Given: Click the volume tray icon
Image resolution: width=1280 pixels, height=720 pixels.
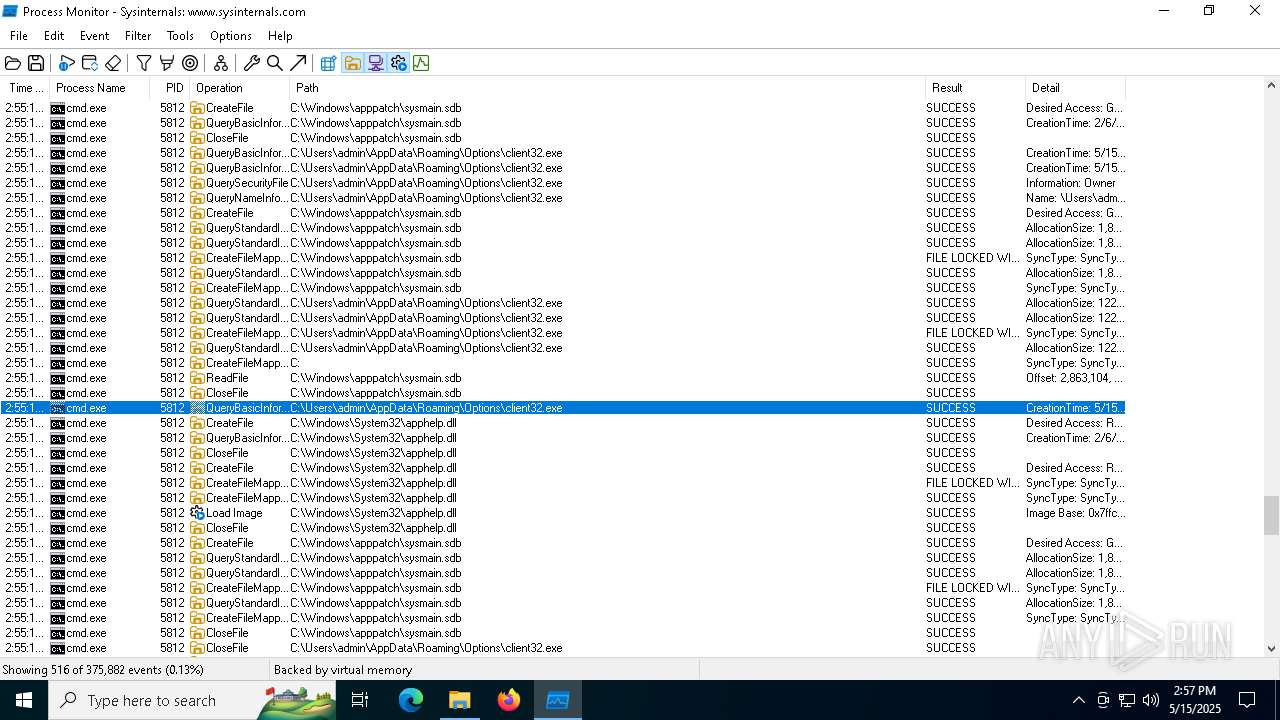Looking at the screenshot, I should (1151, 700).
